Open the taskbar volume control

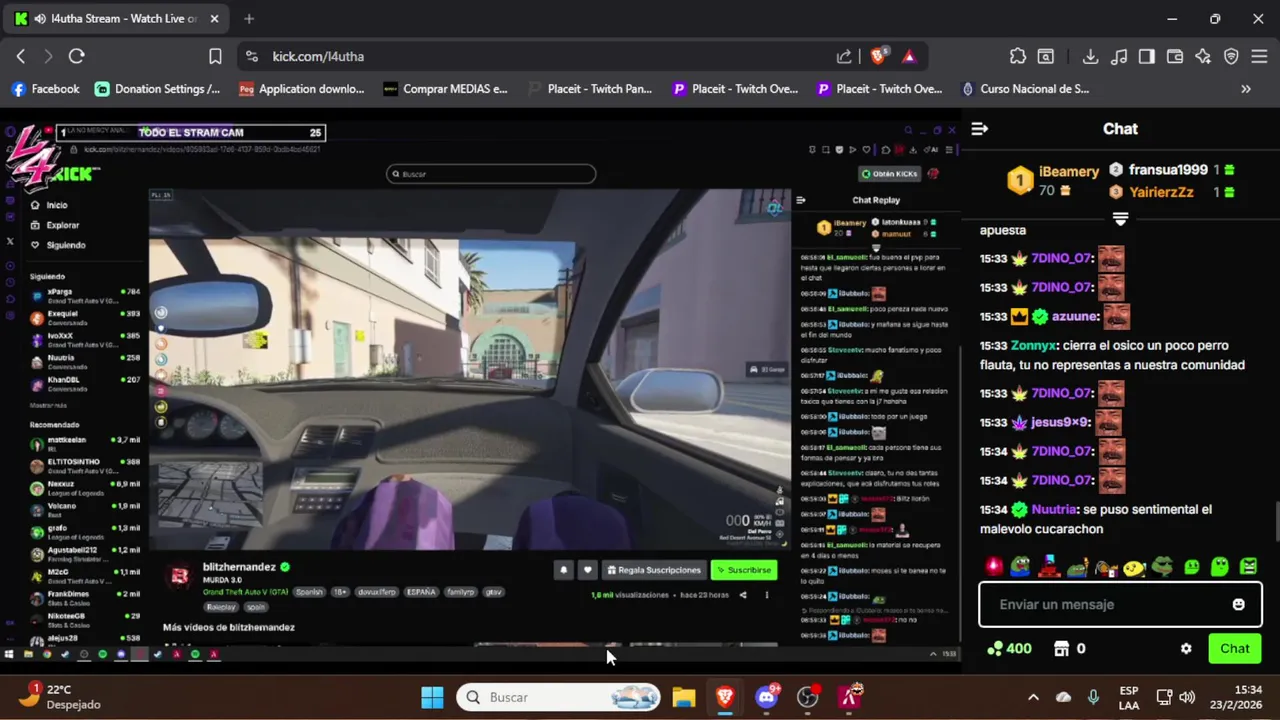(x=1187, y=697)
